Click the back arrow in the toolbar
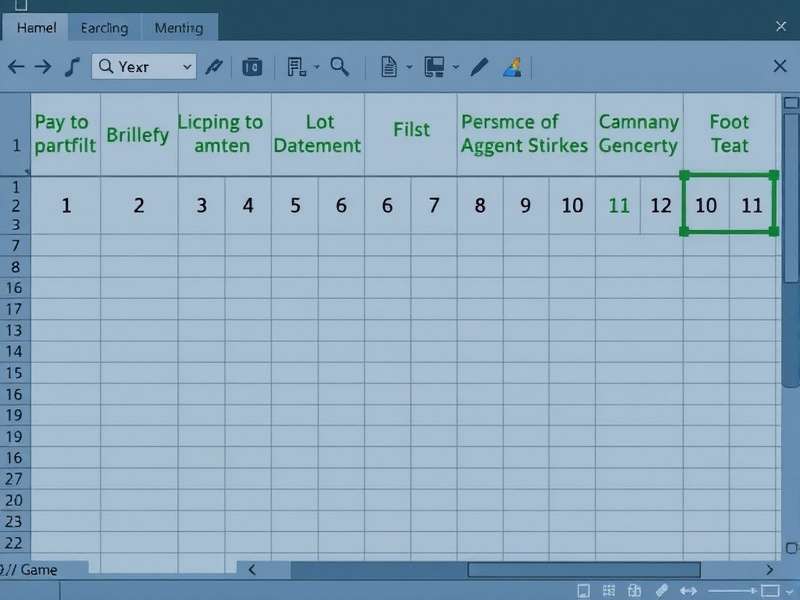This screenshot has width=800, height=600. coord(16,67)
